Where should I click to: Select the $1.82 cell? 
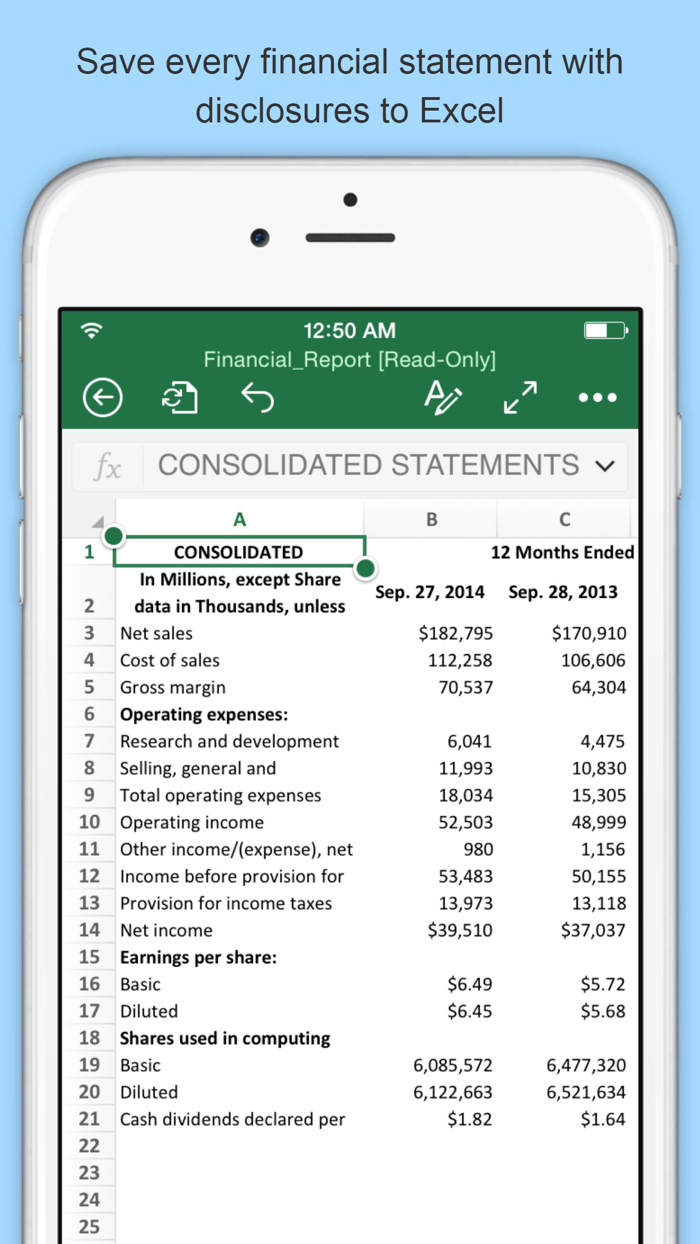[x=470, y=1119]
